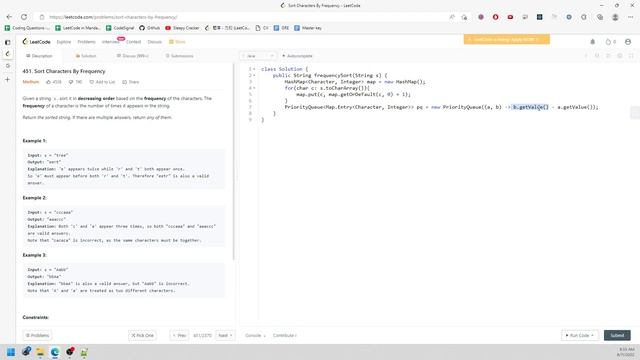Open the Master key bookmark
The width and height of the screenshot is (640, 360).
point(308,28)
